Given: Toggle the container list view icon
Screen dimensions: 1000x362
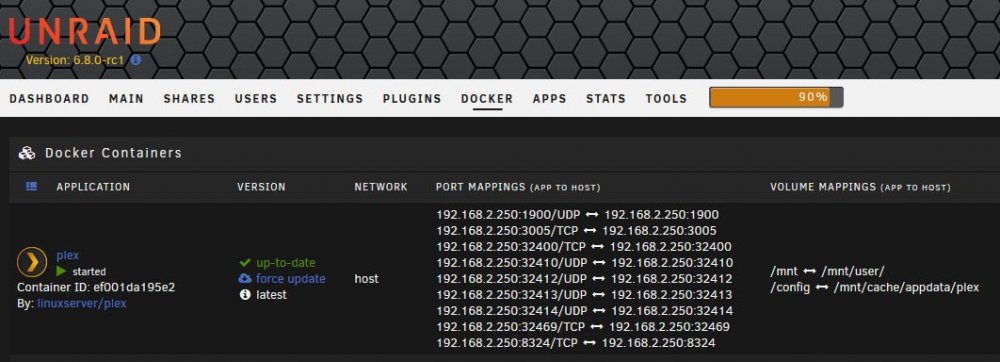Looking at the screenshot, I should pos(31,186).
